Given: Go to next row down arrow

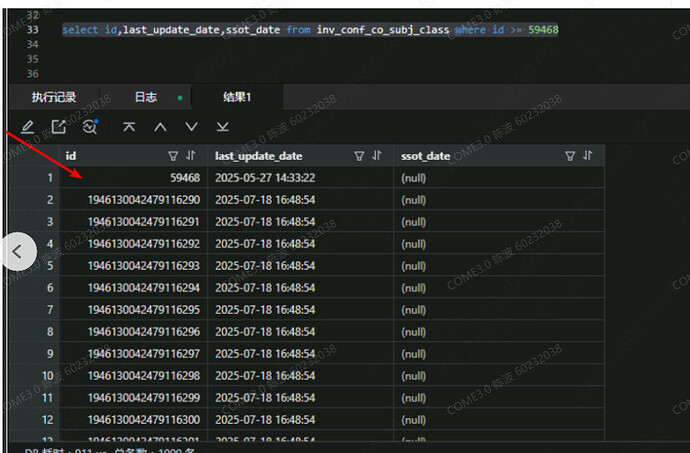Looking at the screenshot, I should 191,127.
